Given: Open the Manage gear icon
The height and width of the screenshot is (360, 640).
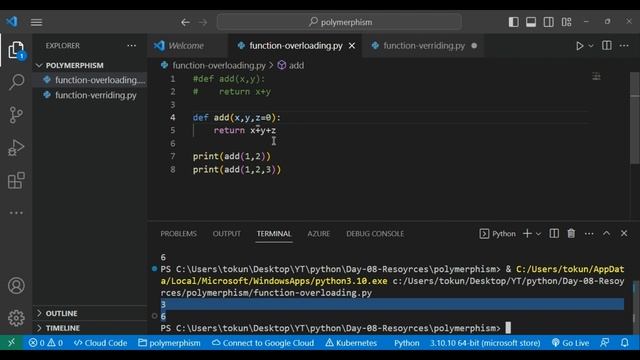Looking at the screenshot, I should point(16,318).
